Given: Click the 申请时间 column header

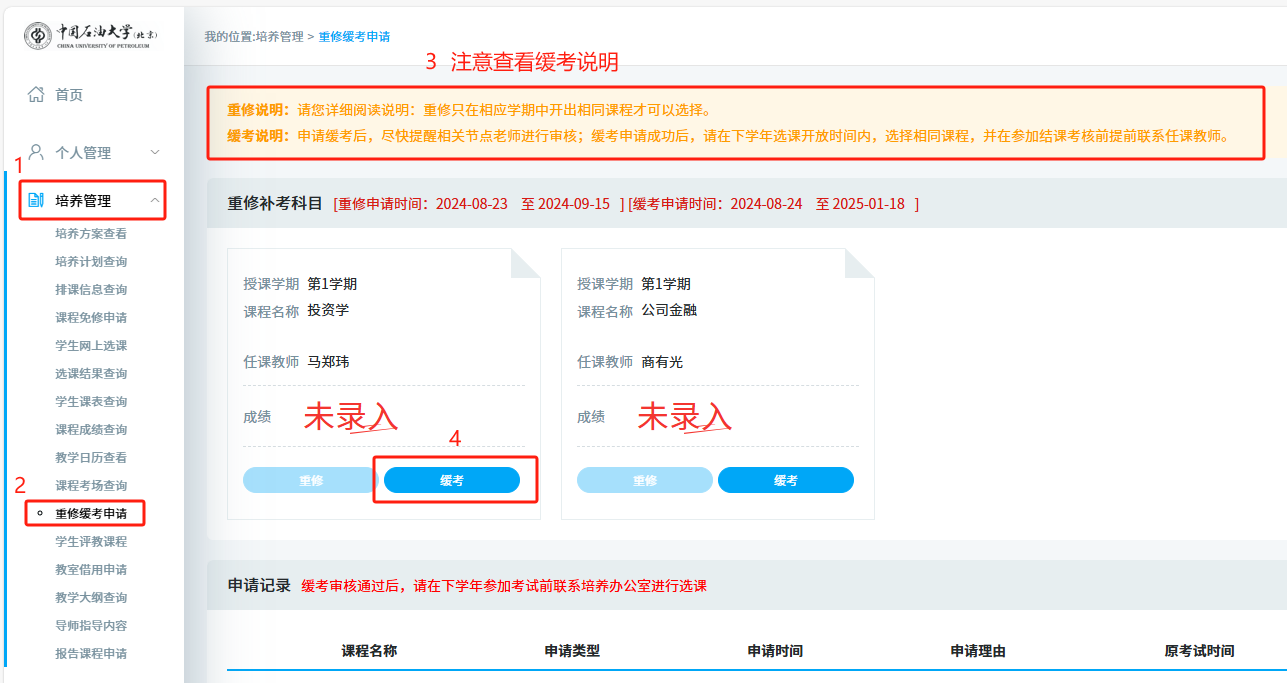Looking at the screenshot, I should tap(775, 650).
